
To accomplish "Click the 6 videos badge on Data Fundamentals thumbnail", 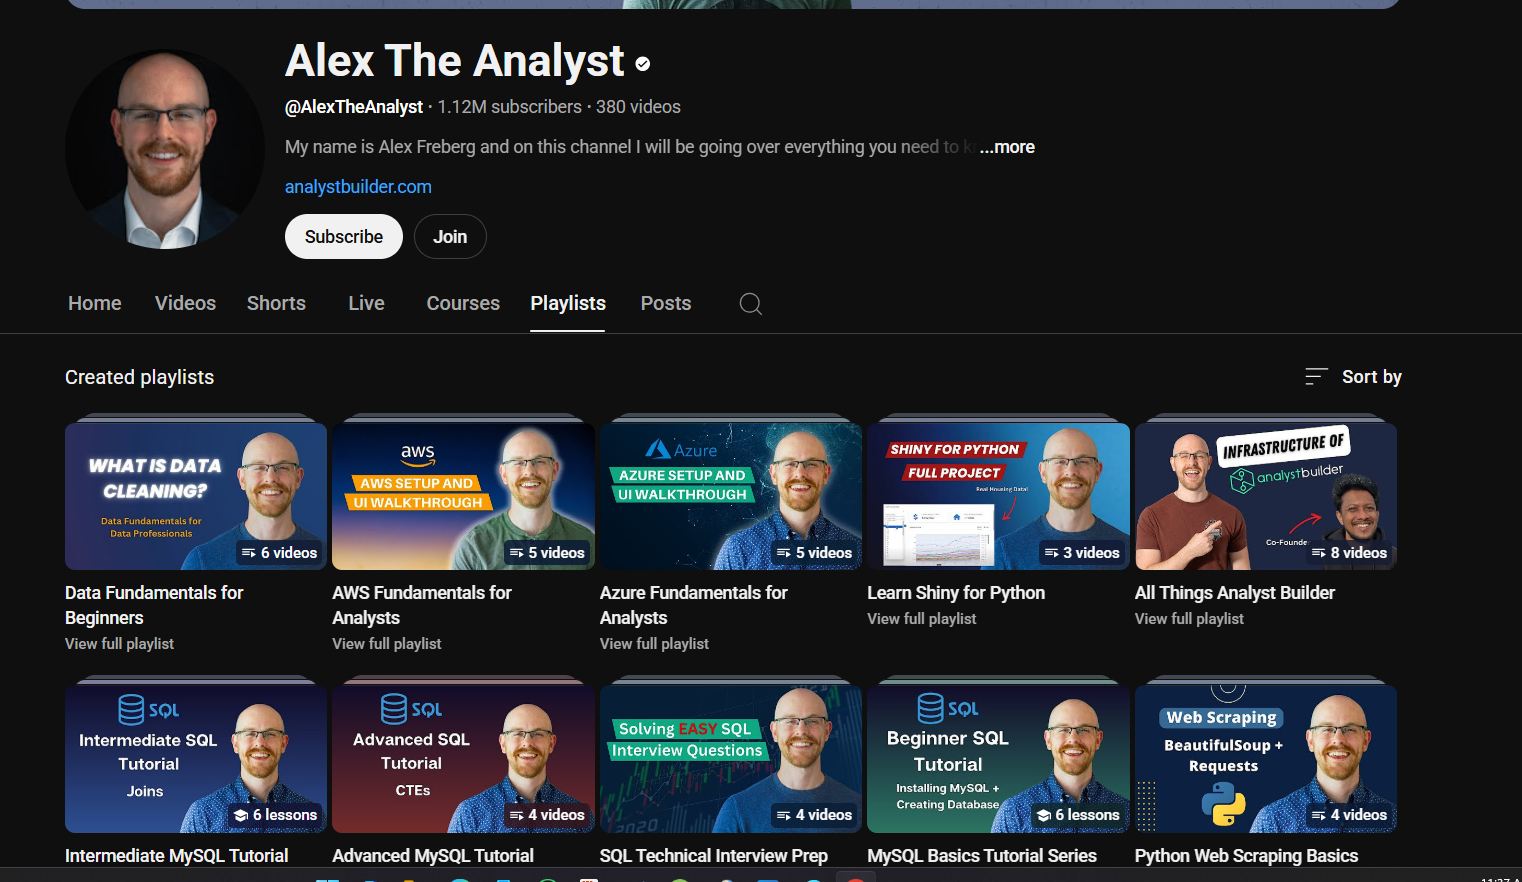I will pyautogui.click(x=279, y=552).
